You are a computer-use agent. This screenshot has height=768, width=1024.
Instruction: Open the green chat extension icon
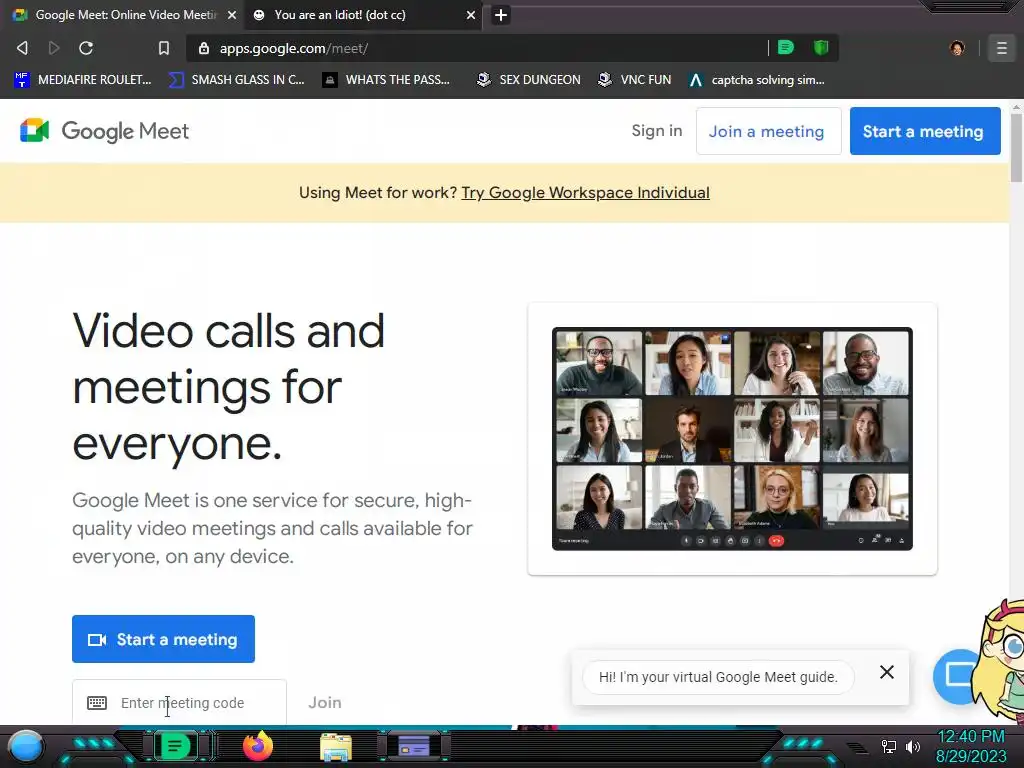click(x=786, y=47)
